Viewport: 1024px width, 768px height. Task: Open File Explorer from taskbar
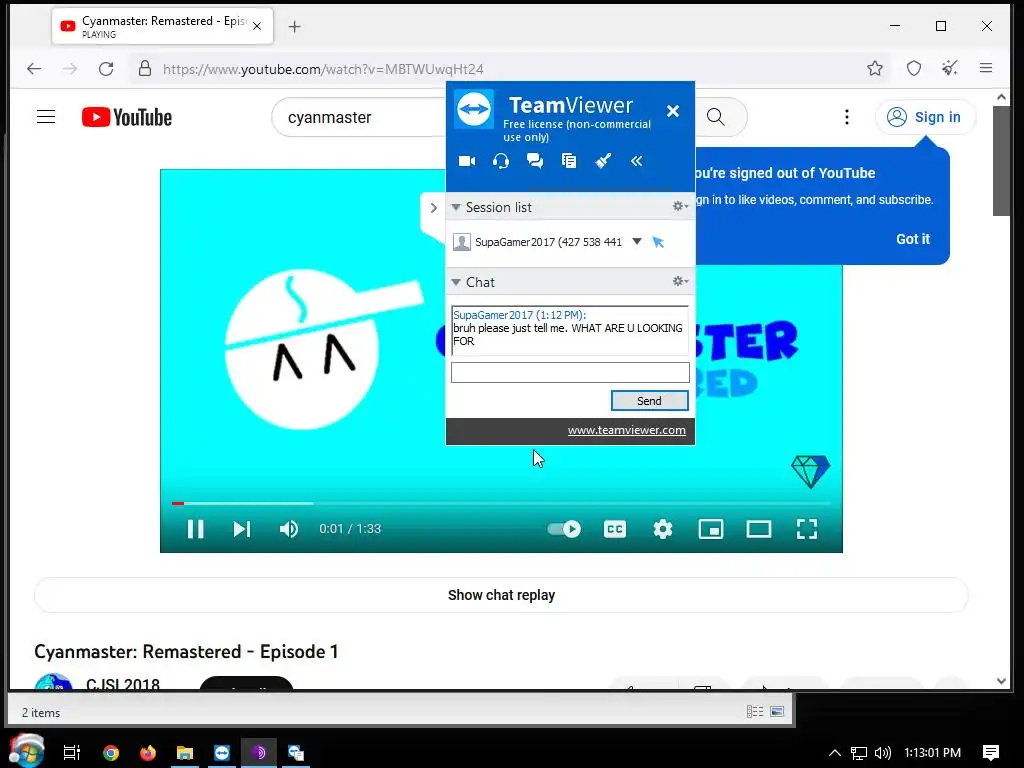(x=185, y=753)
